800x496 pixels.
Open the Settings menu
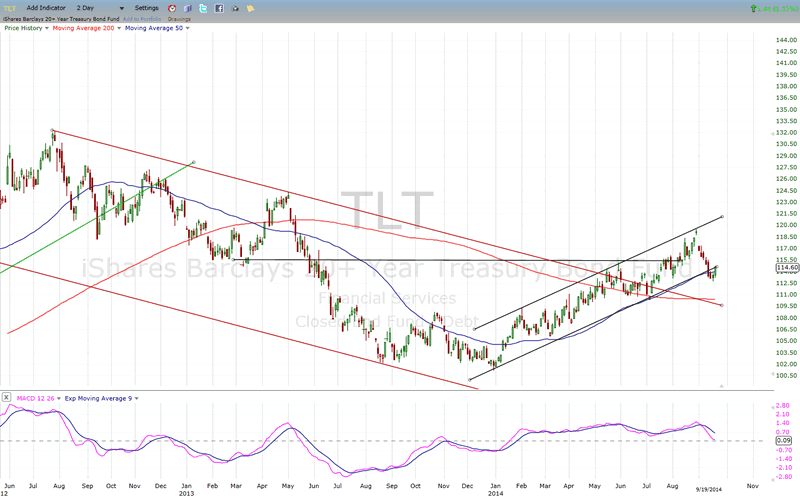coord(146,7)
